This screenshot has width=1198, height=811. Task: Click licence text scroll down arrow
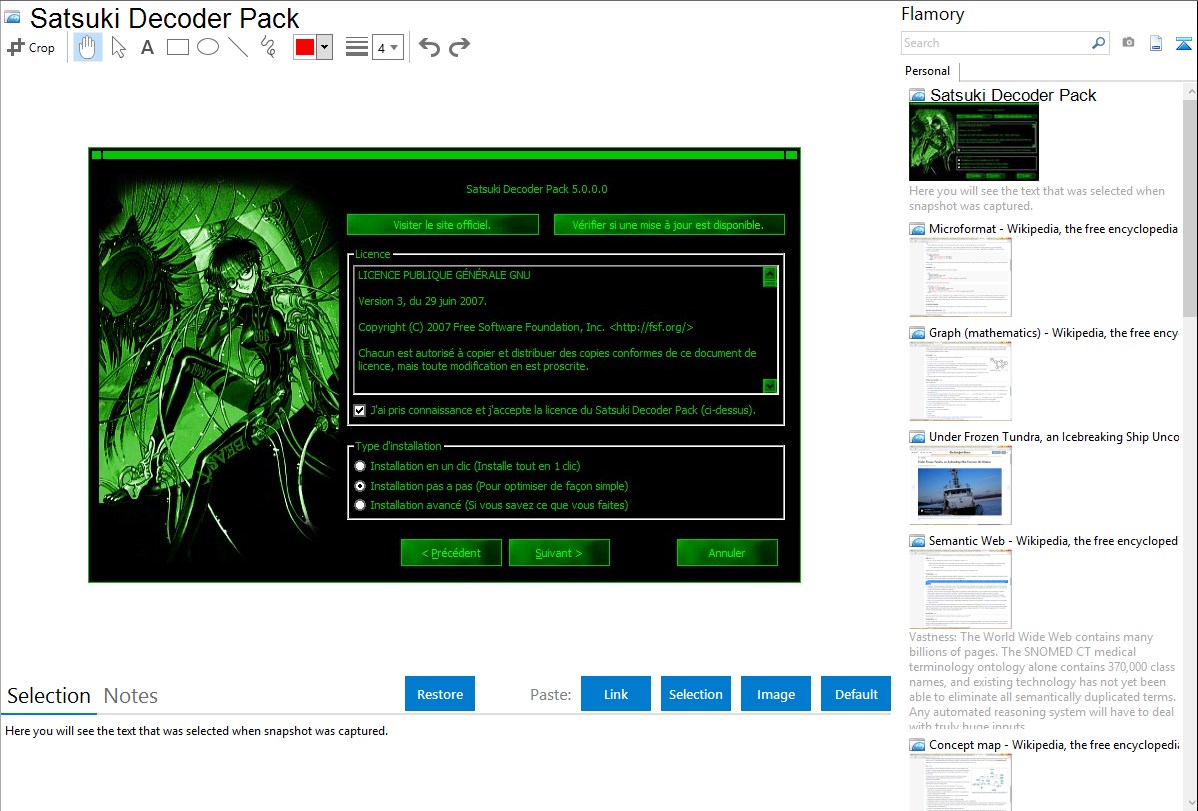(x=770, y=386)
